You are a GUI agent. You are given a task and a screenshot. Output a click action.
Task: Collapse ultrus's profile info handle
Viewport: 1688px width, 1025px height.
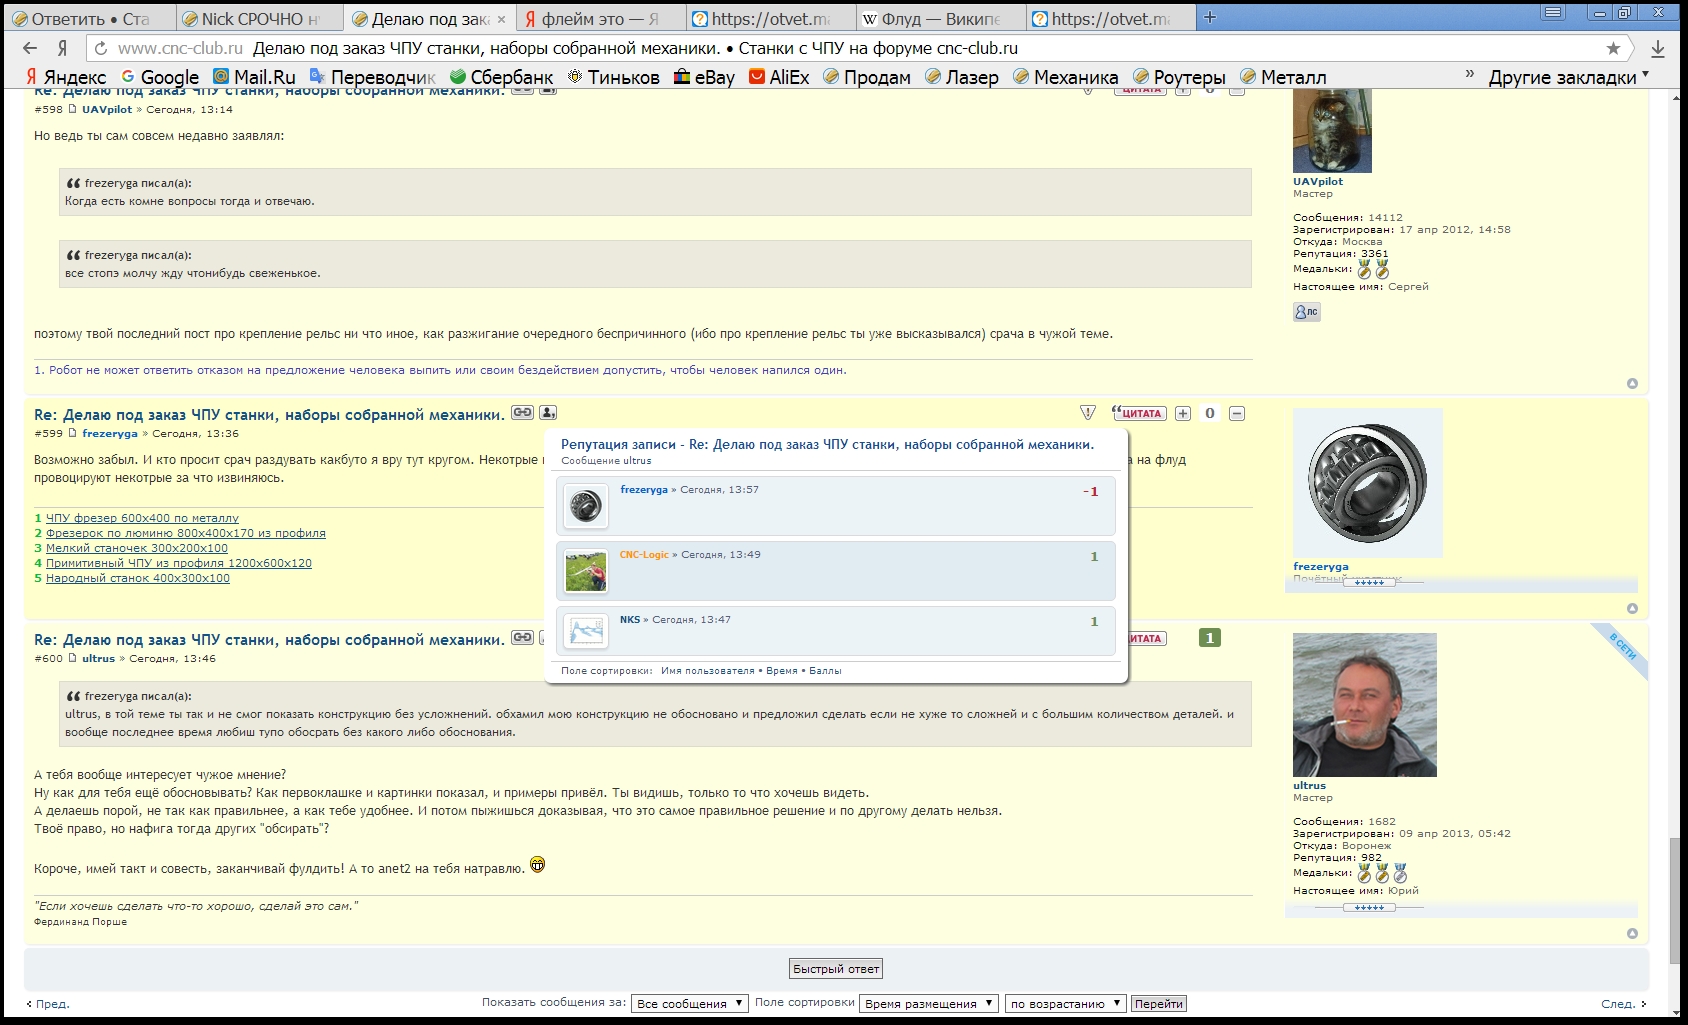1369,907
